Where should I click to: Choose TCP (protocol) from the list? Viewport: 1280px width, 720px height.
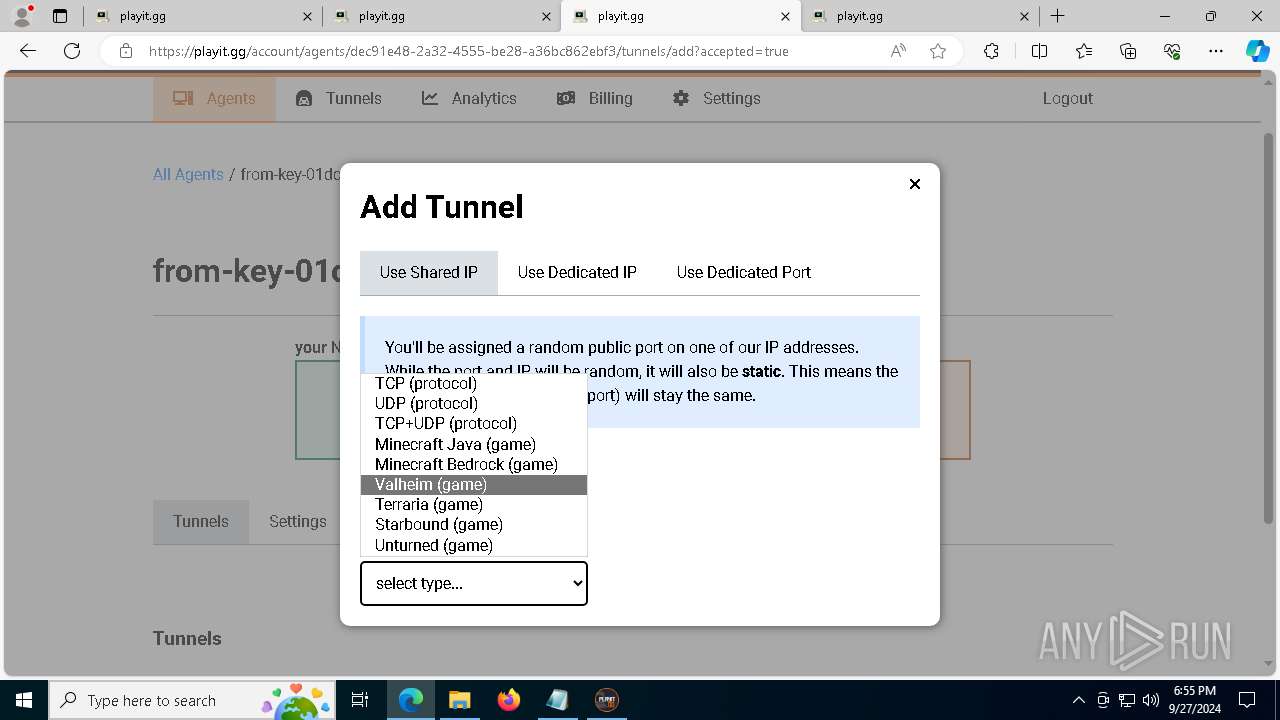point(473,383)
